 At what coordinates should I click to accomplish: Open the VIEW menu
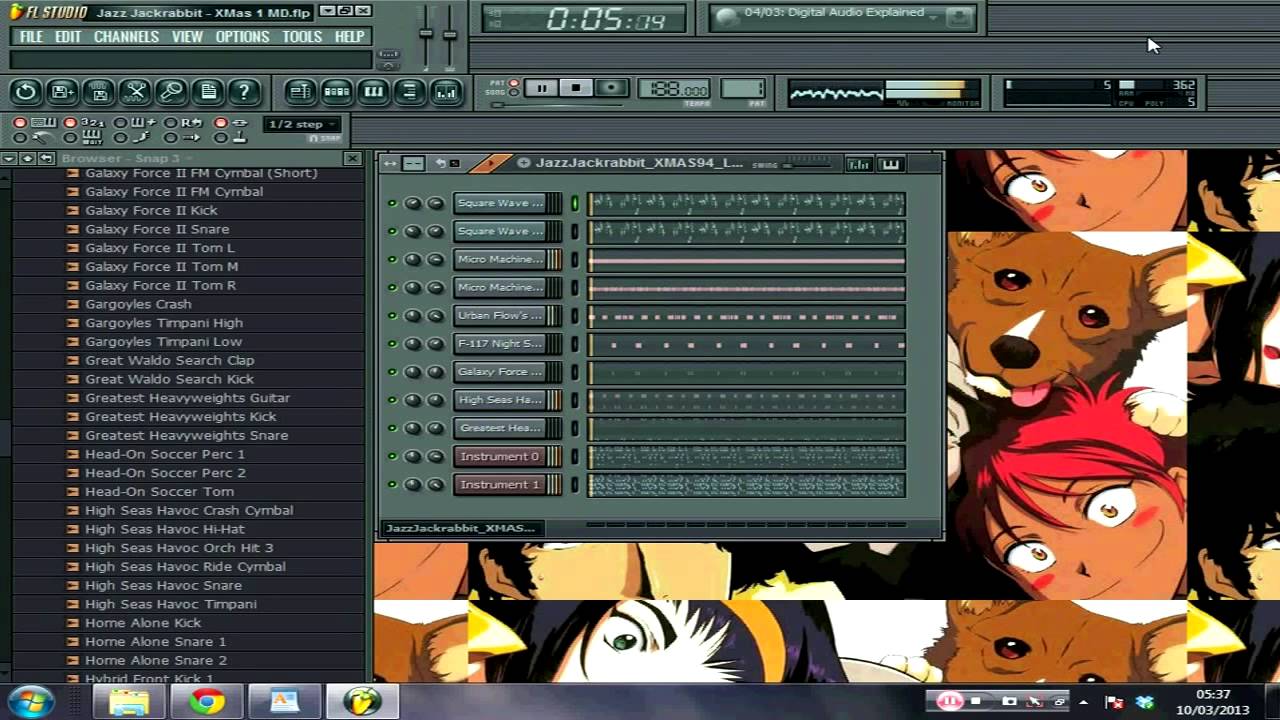pyautogui.click(x=187, y=37)
